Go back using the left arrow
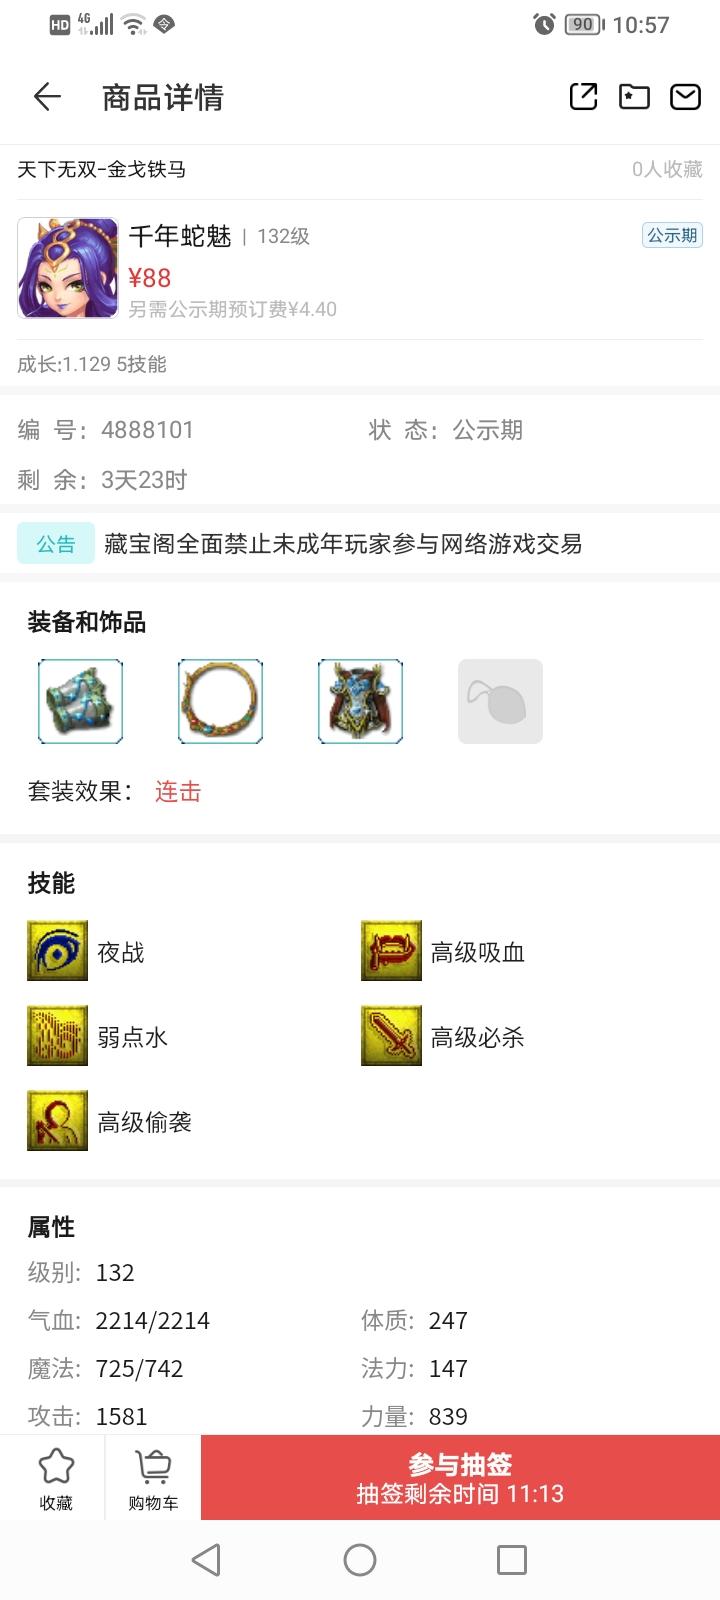This screenshot has height=1600, width=720. [47, 97]
